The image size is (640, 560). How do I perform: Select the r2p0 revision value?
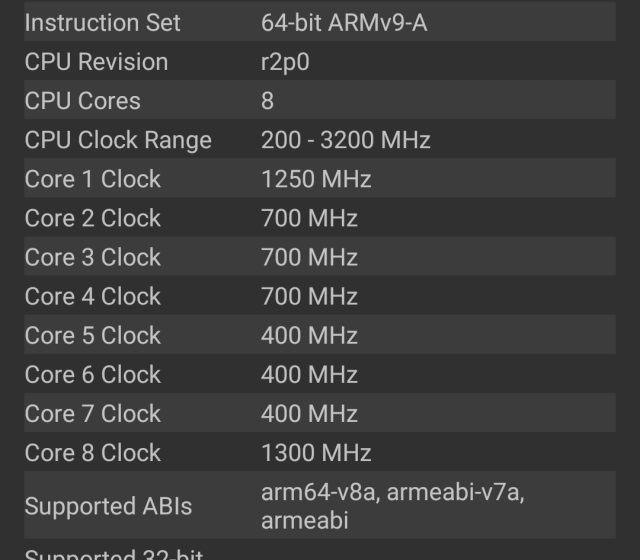pos(285,62)
